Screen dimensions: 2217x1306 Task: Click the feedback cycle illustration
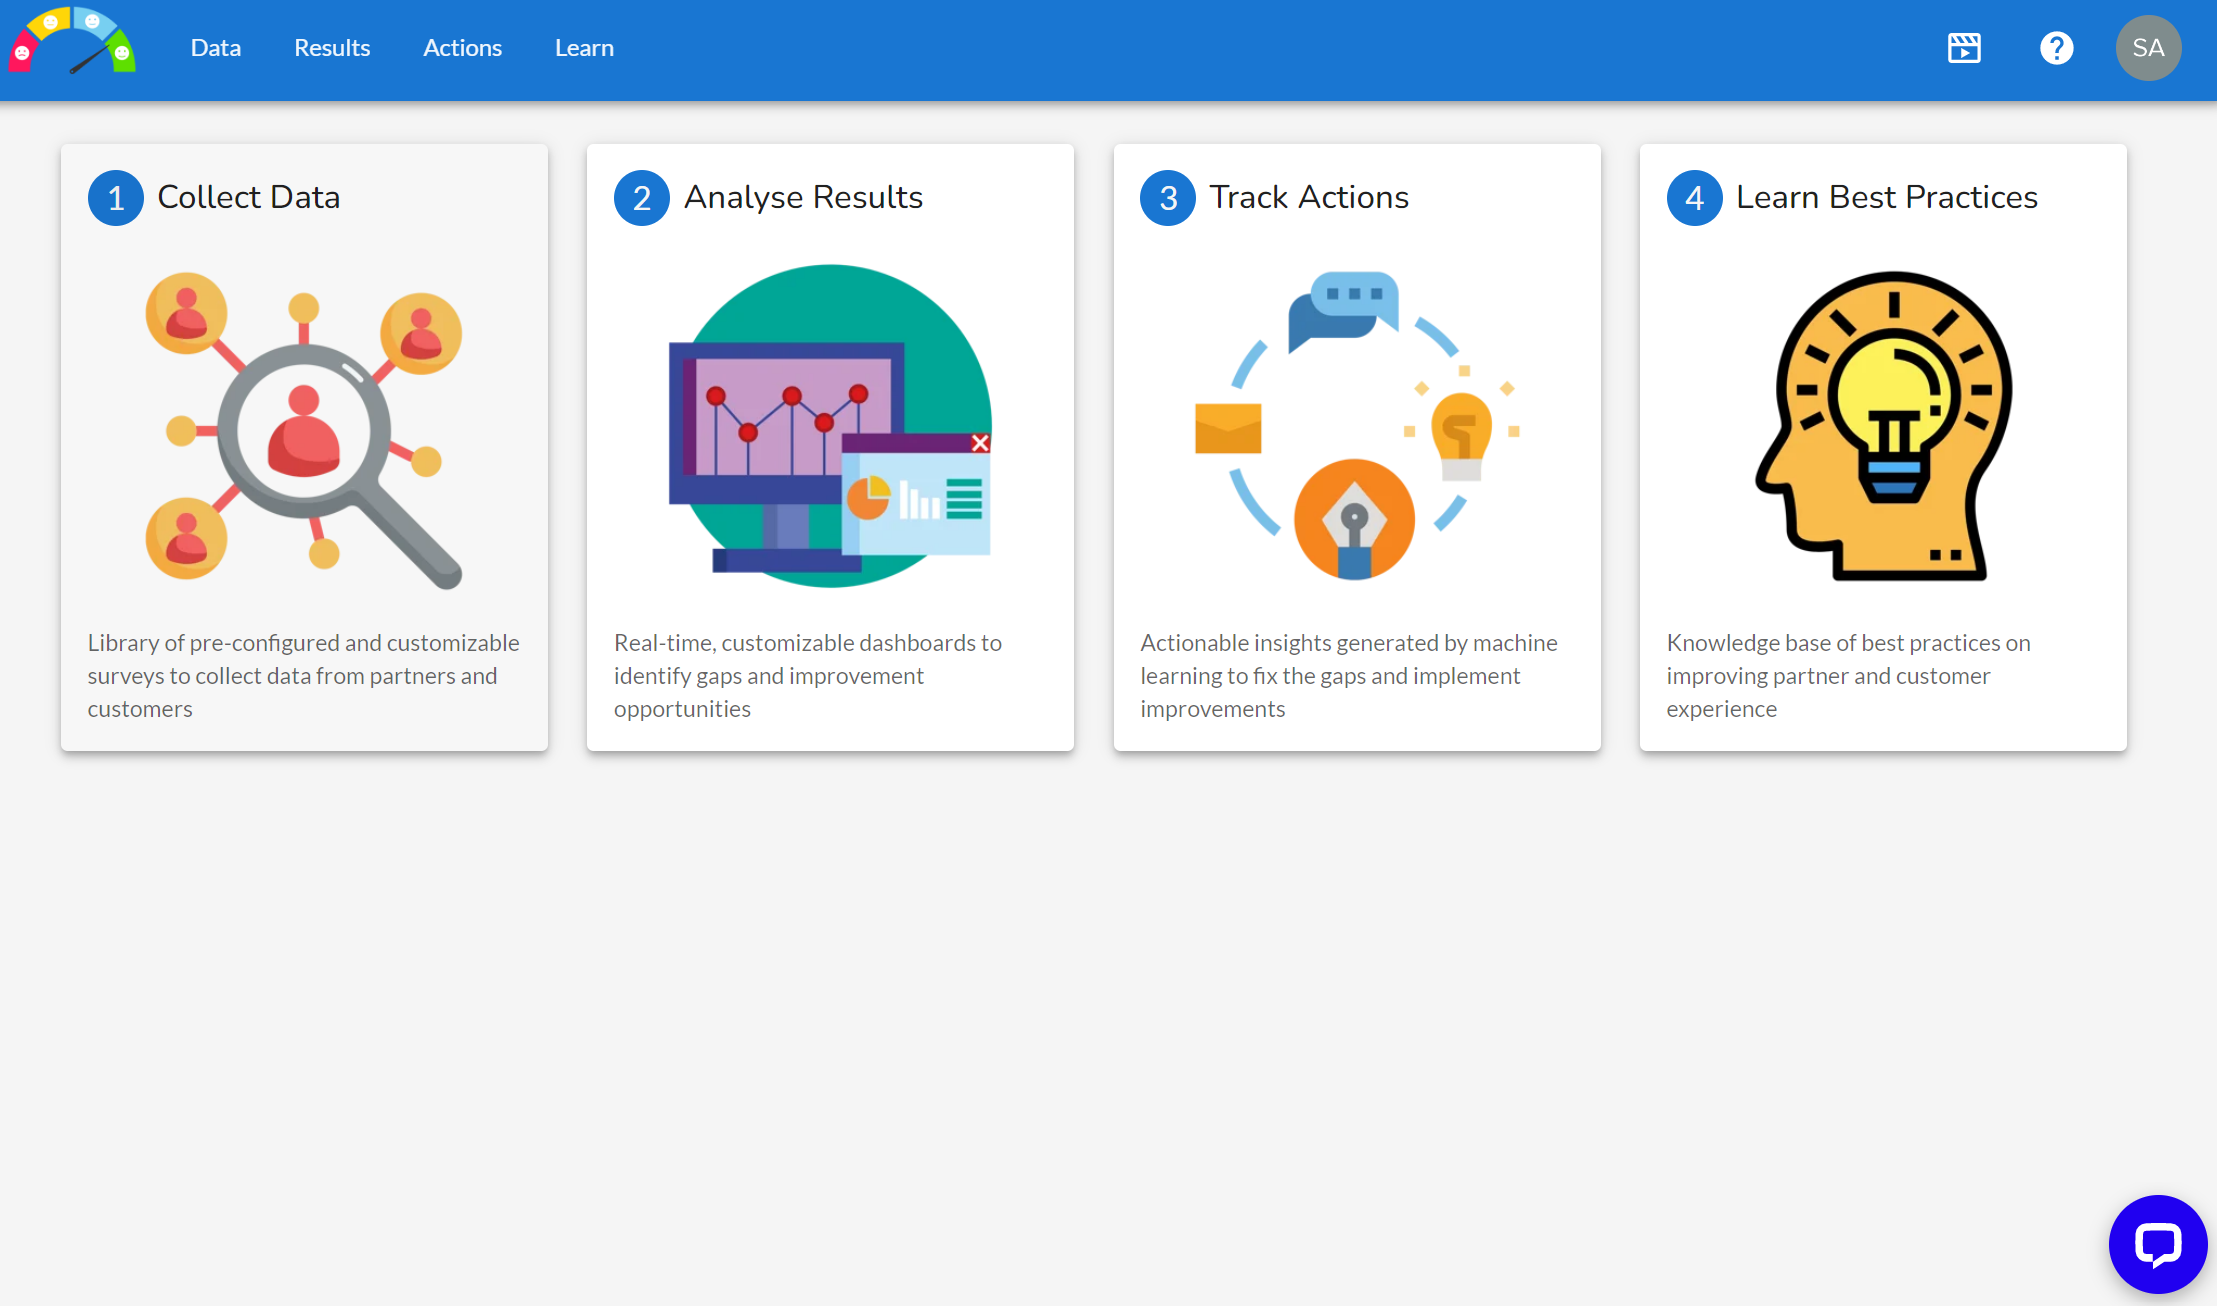click(x=1356, y=426)
